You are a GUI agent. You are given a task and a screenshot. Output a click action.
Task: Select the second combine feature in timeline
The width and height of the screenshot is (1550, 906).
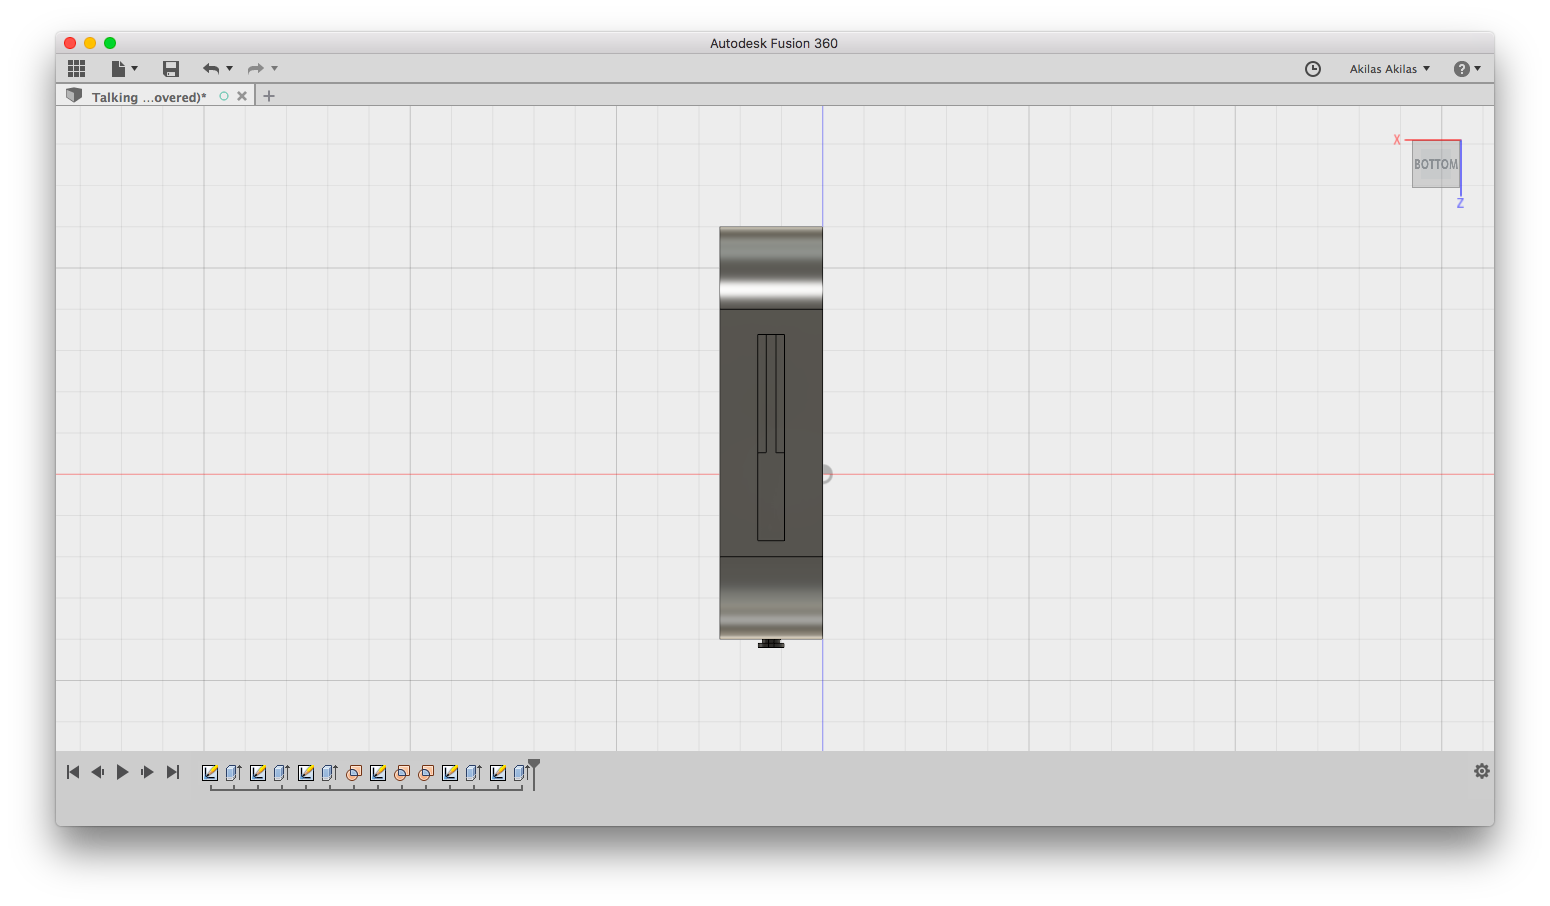coord(402,773)
